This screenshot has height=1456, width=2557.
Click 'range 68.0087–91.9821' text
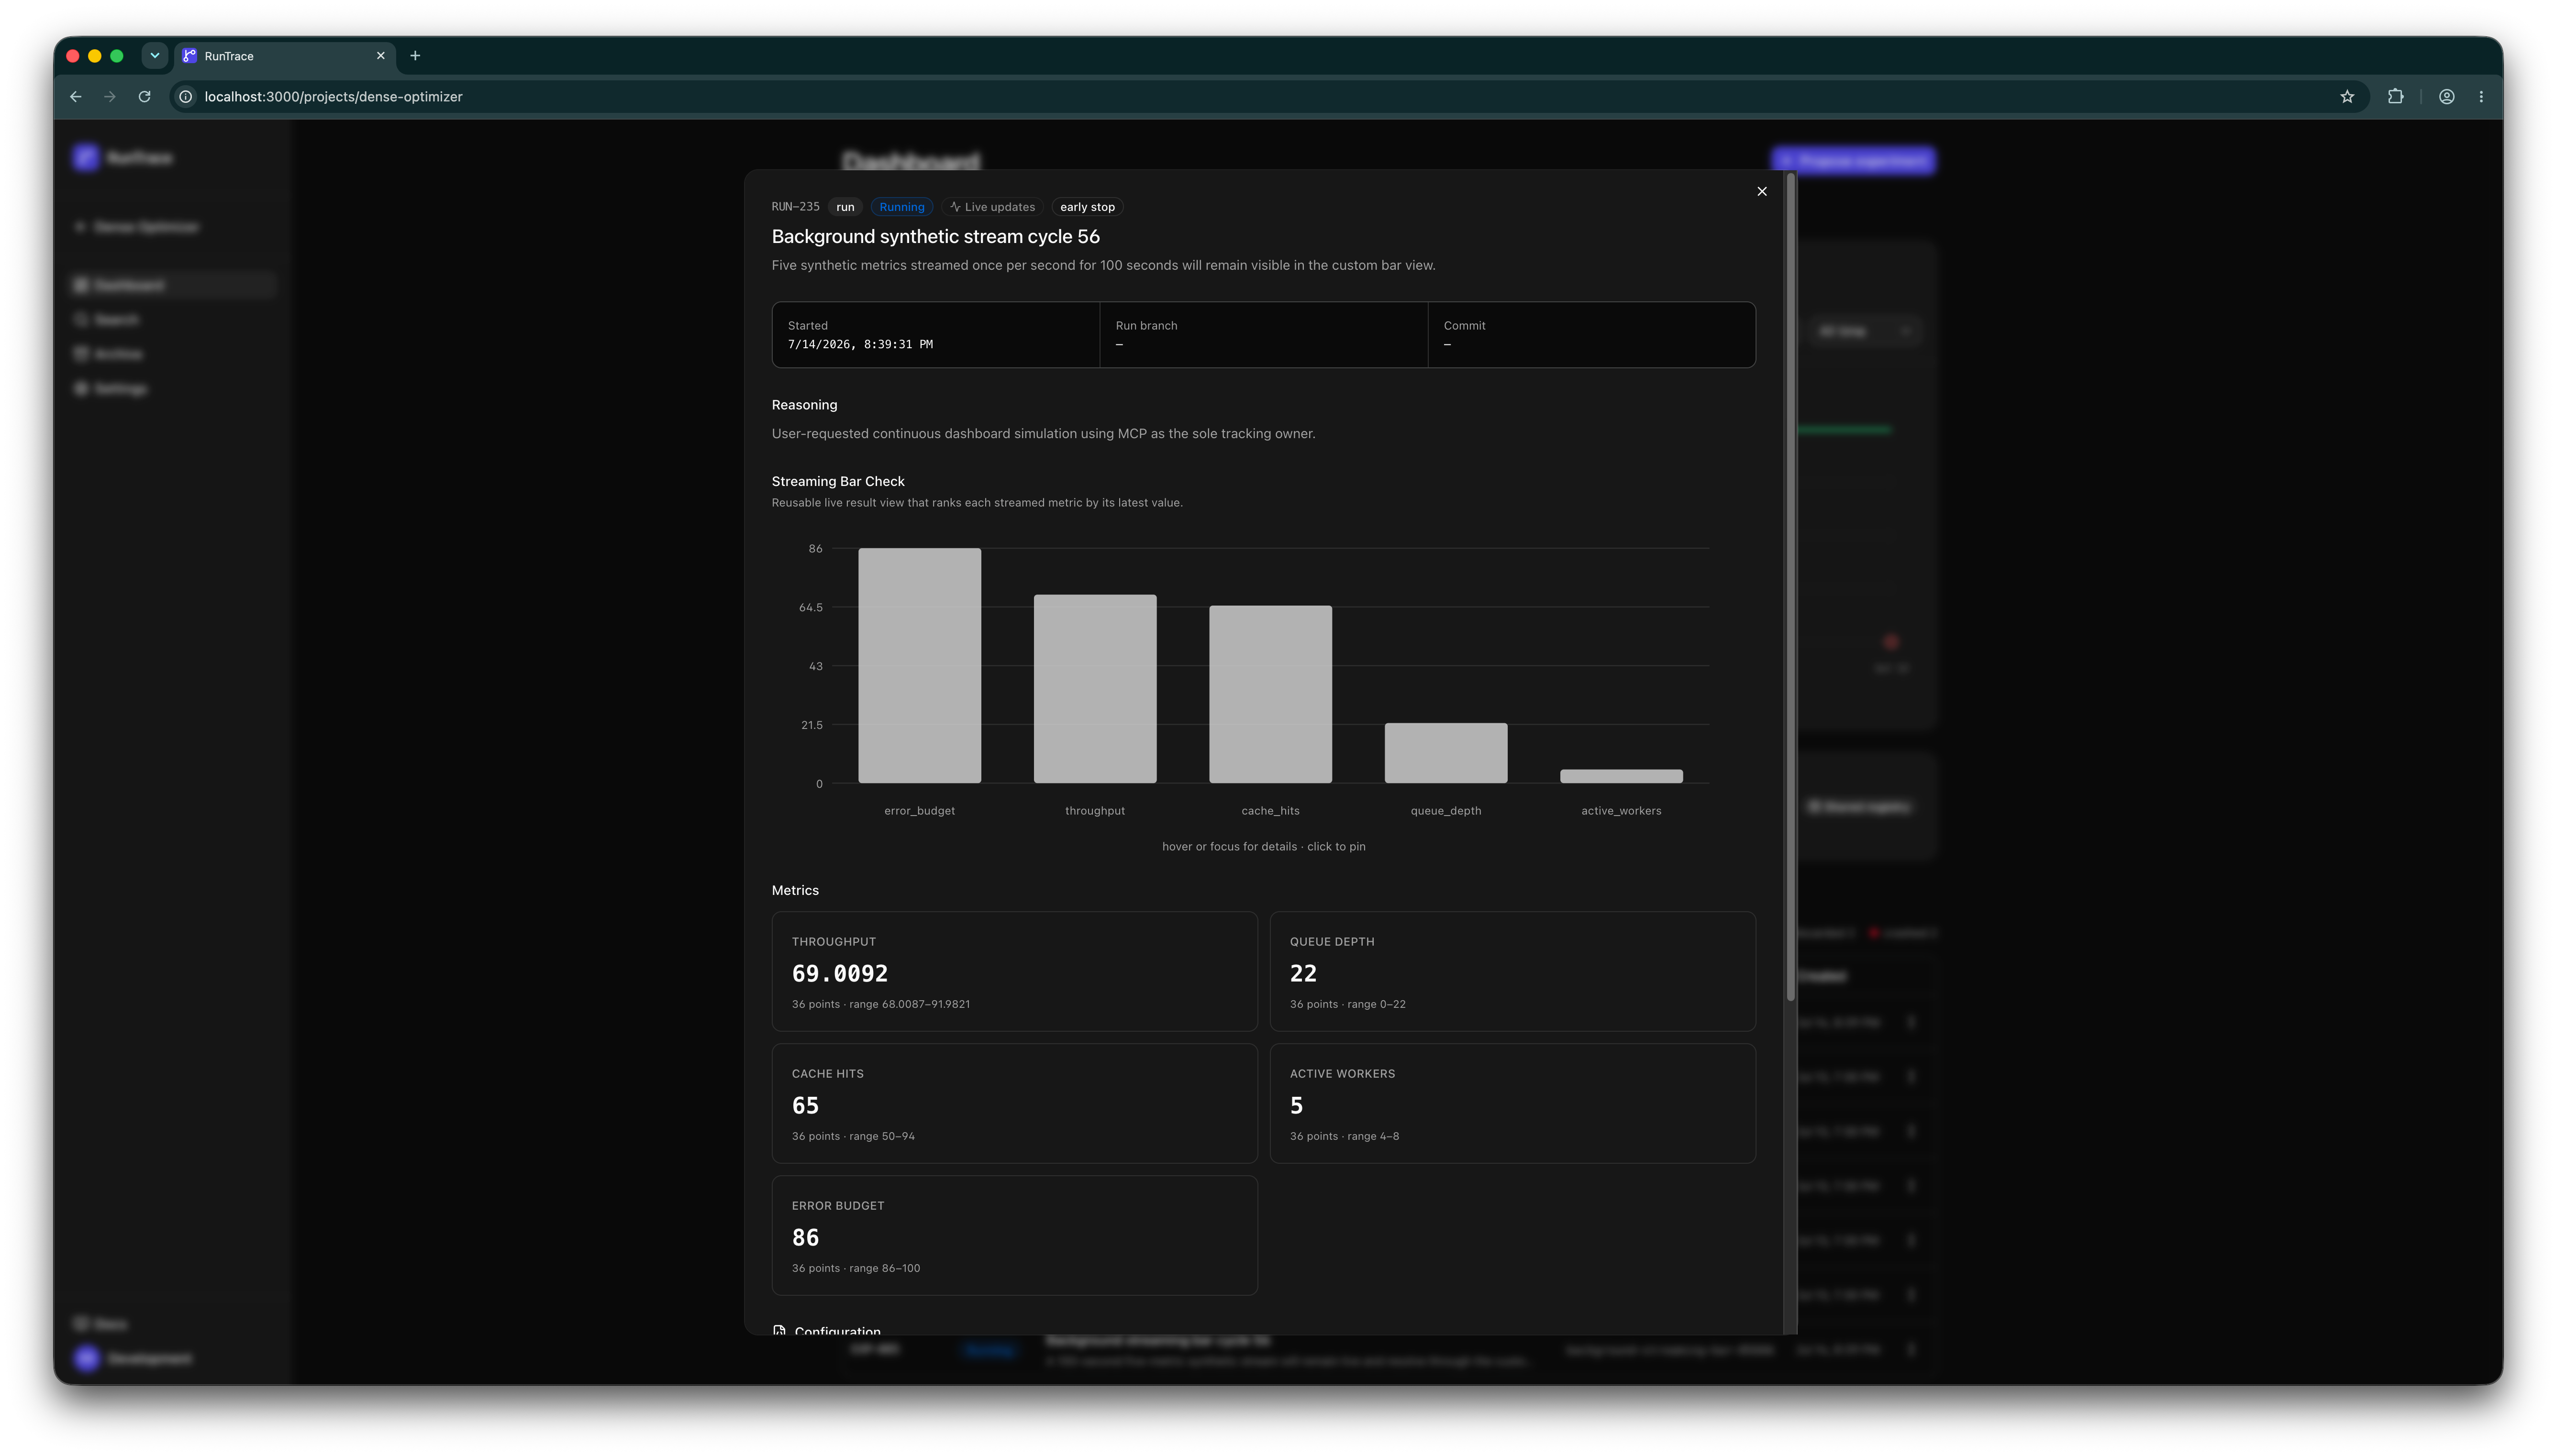pos(909,1004)
